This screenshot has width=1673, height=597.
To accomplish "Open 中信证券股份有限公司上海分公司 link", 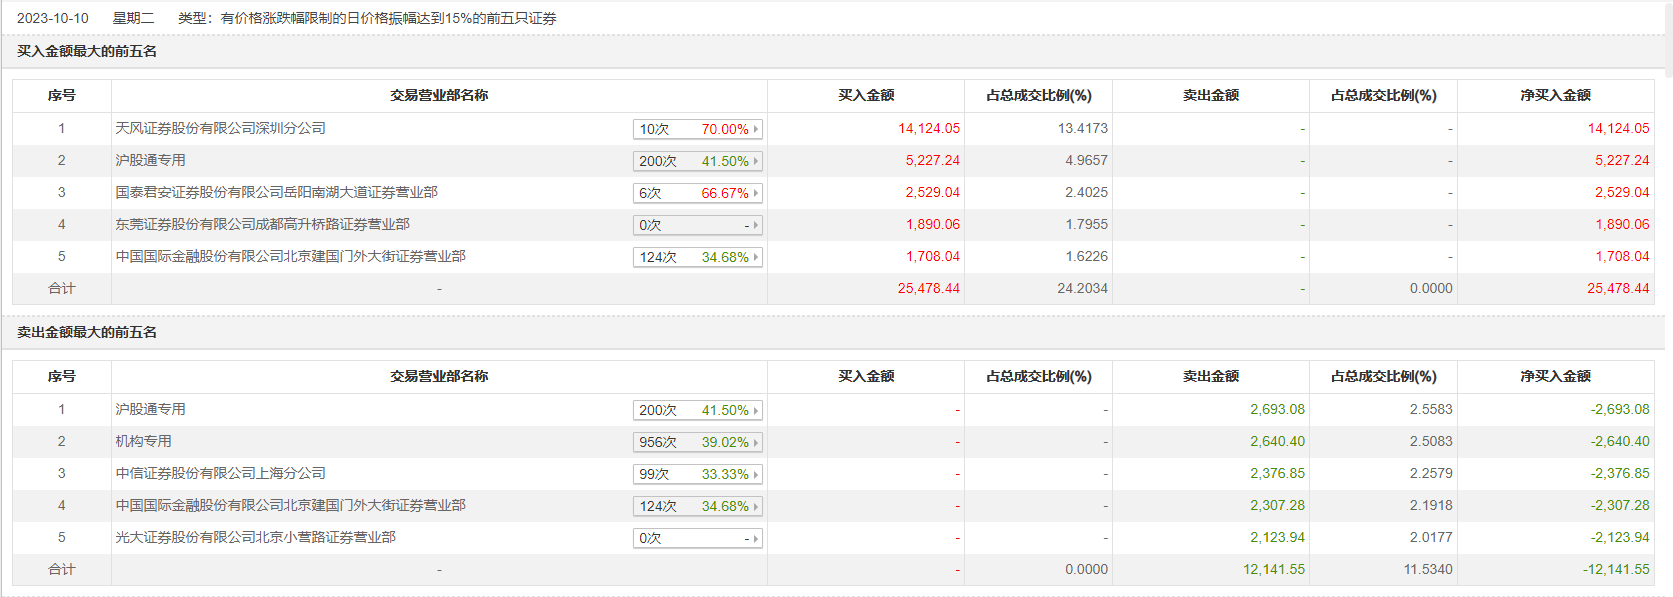I will [x=220, y=473].
